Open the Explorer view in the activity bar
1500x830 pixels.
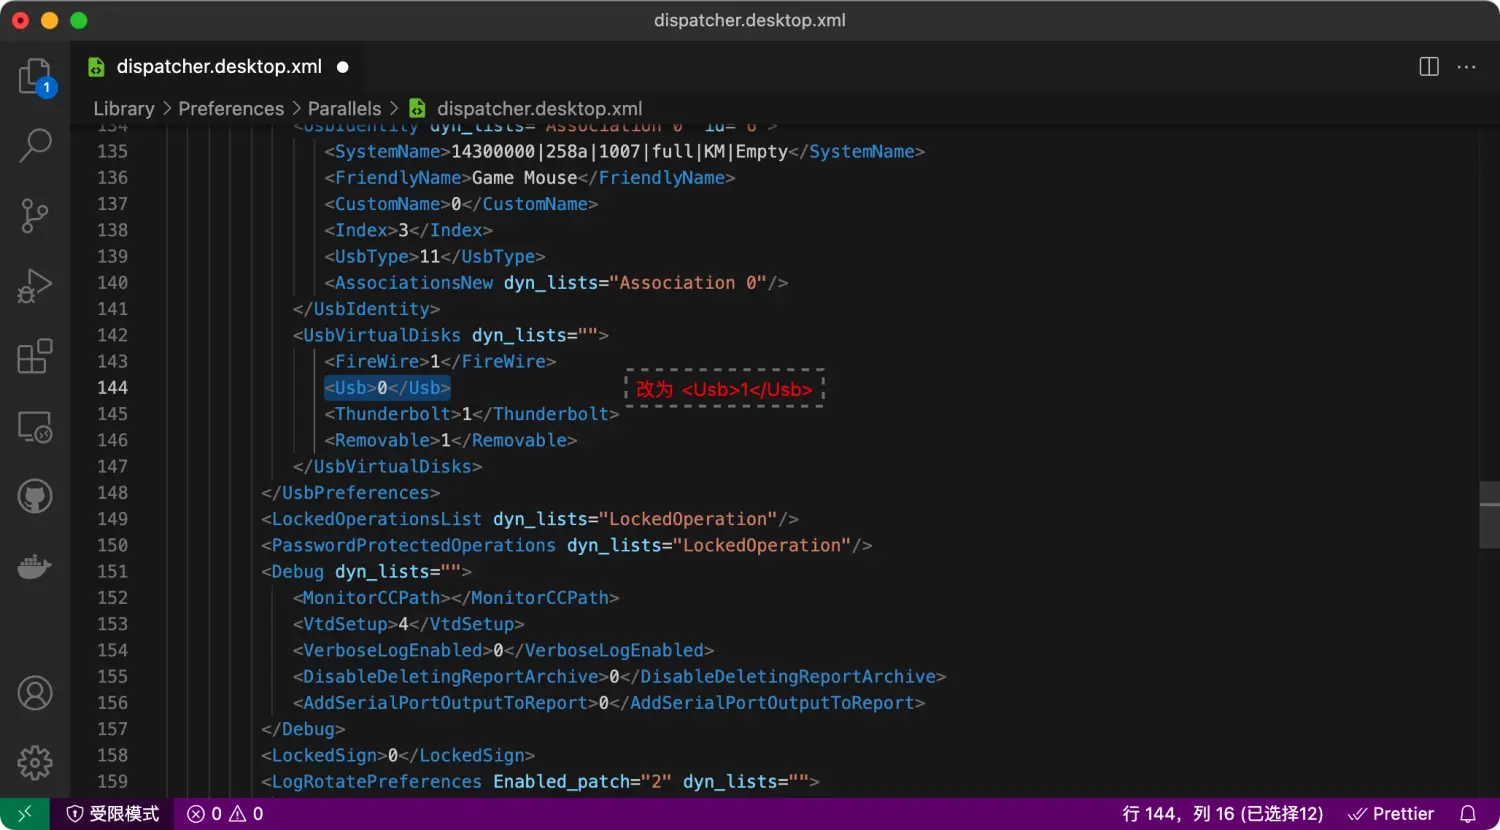click(x=35, y=76)
